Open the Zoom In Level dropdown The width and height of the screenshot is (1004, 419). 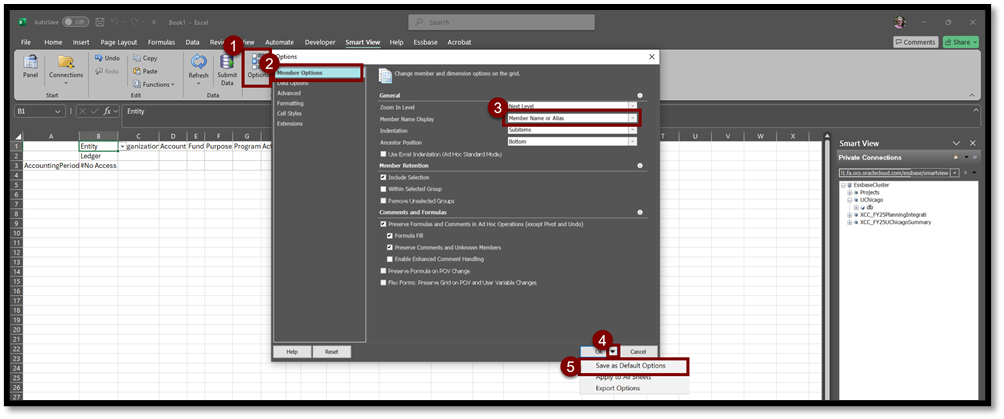point(632,106)
